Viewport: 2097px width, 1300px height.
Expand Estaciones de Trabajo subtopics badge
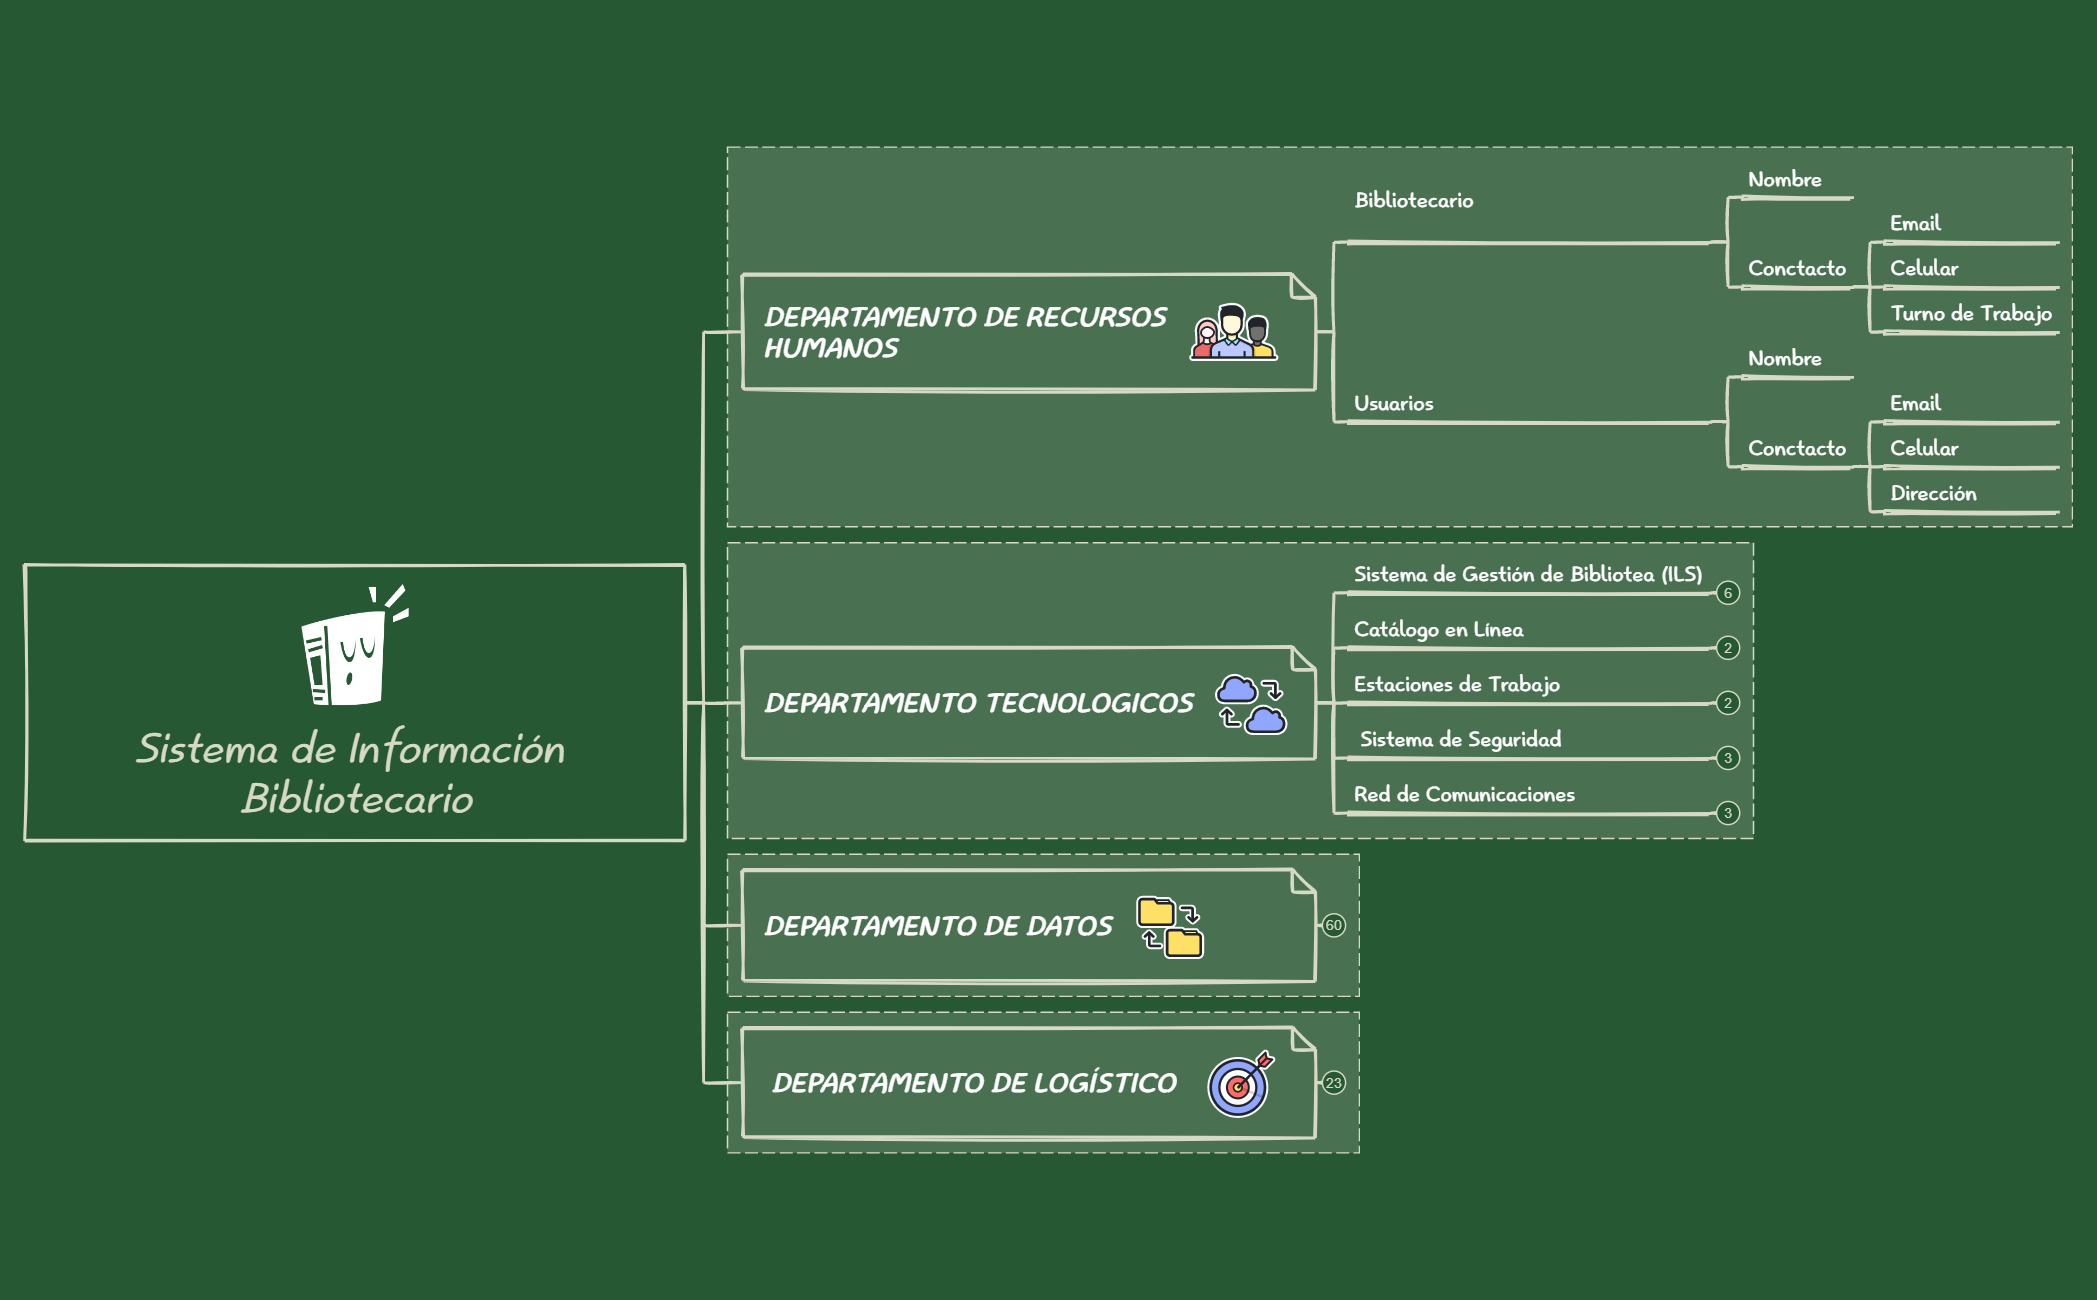tap(1727, 703)
